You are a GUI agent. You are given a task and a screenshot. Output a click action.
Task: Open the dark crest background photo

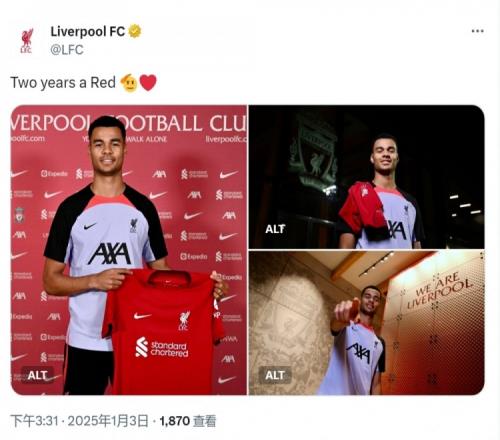[x=367, y=177]
